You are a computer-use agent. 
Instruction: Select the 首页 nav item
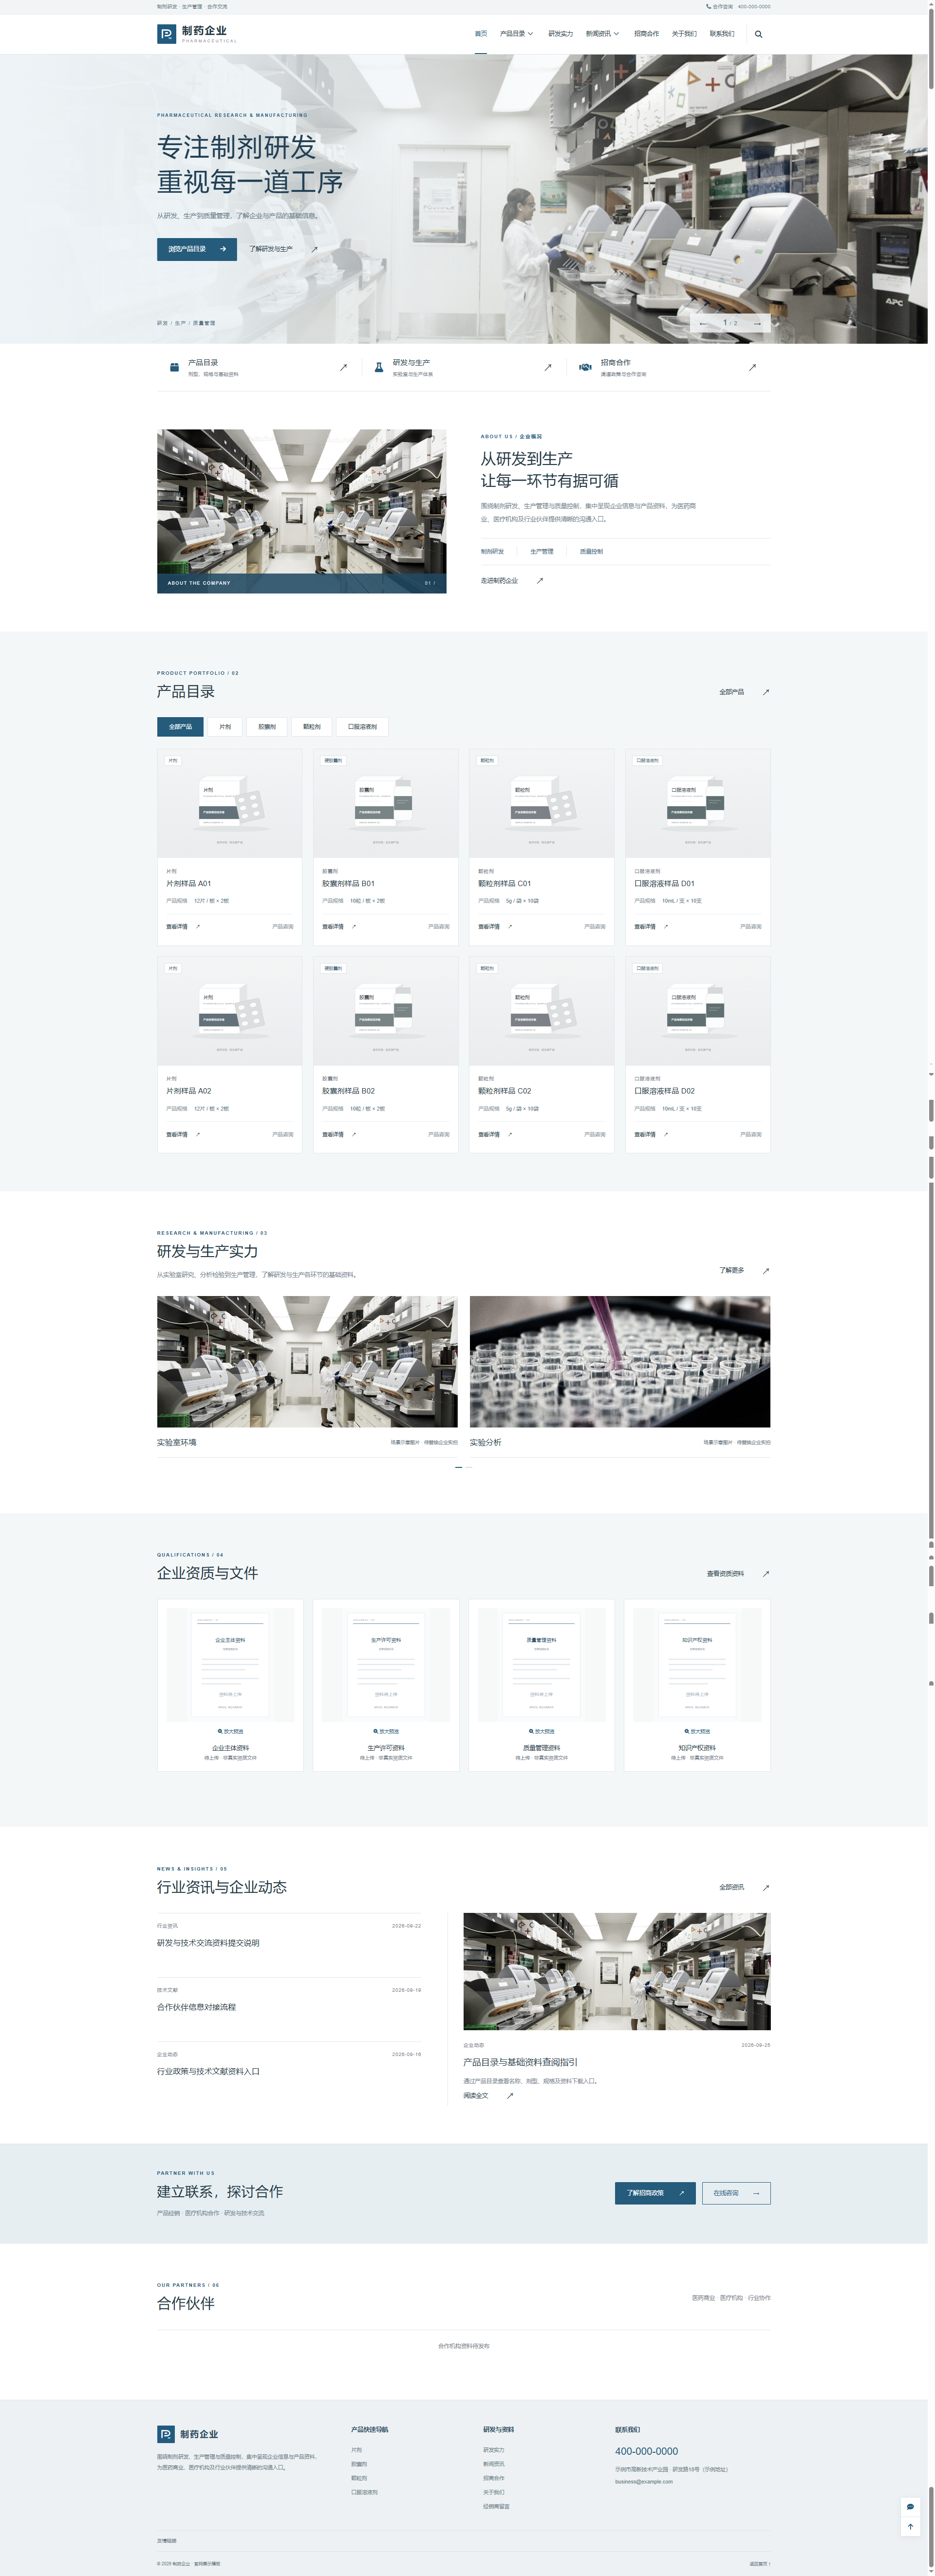[x=481, y=34]
